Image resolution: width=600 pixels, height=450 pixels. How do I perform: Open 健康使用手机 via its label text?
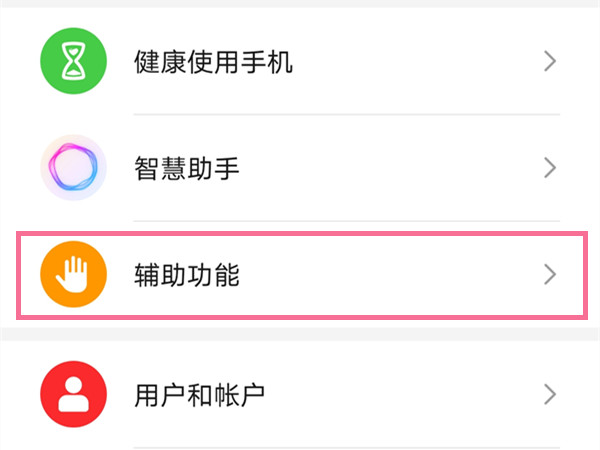(x=213, y=62)
